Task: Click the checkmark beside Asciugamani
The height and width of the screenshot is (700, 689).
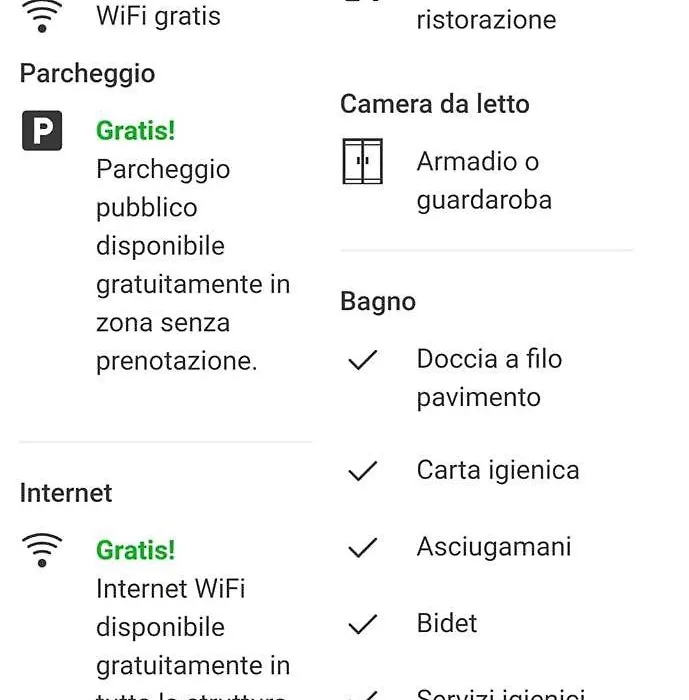Action: point(363,548)
